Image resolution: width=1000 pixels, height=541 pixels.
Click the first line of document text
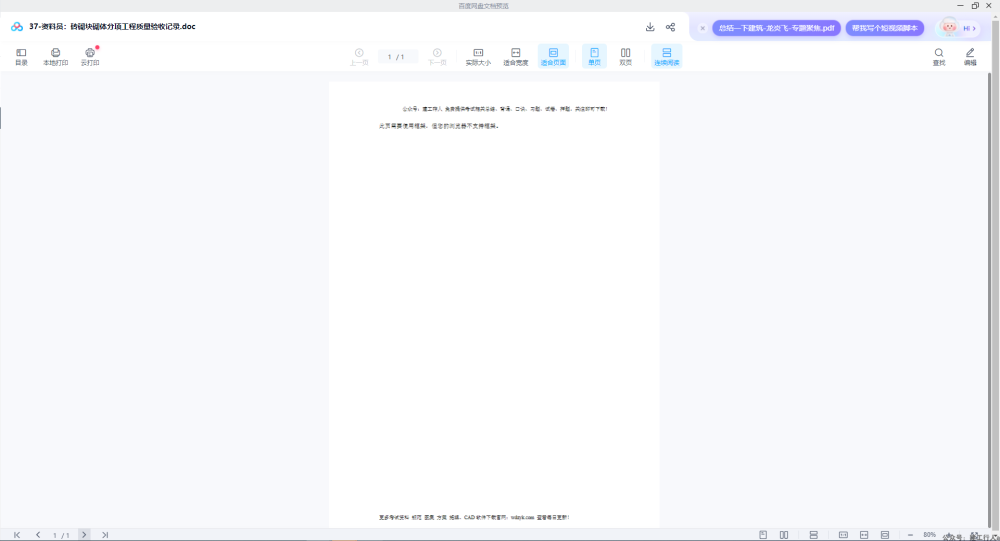coord(505,109)
